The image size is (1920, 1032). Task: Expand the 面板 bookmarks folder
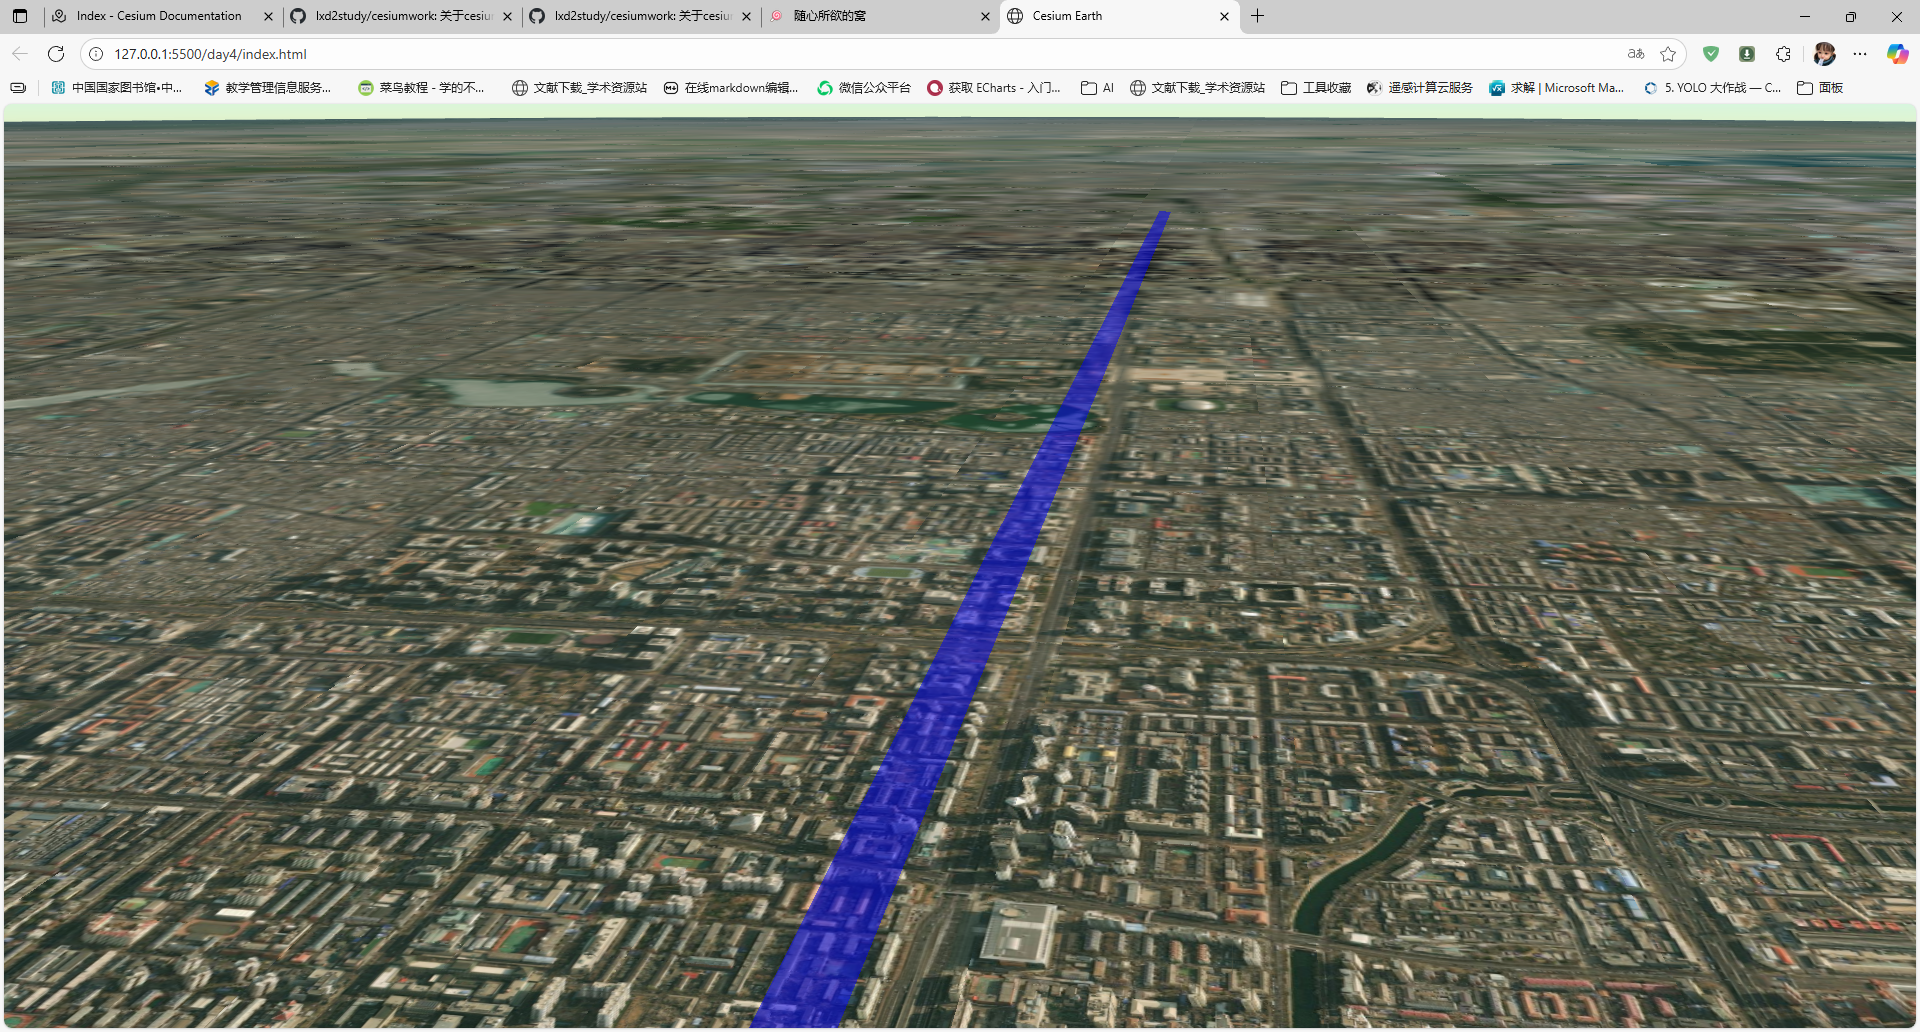point(1820,88)
